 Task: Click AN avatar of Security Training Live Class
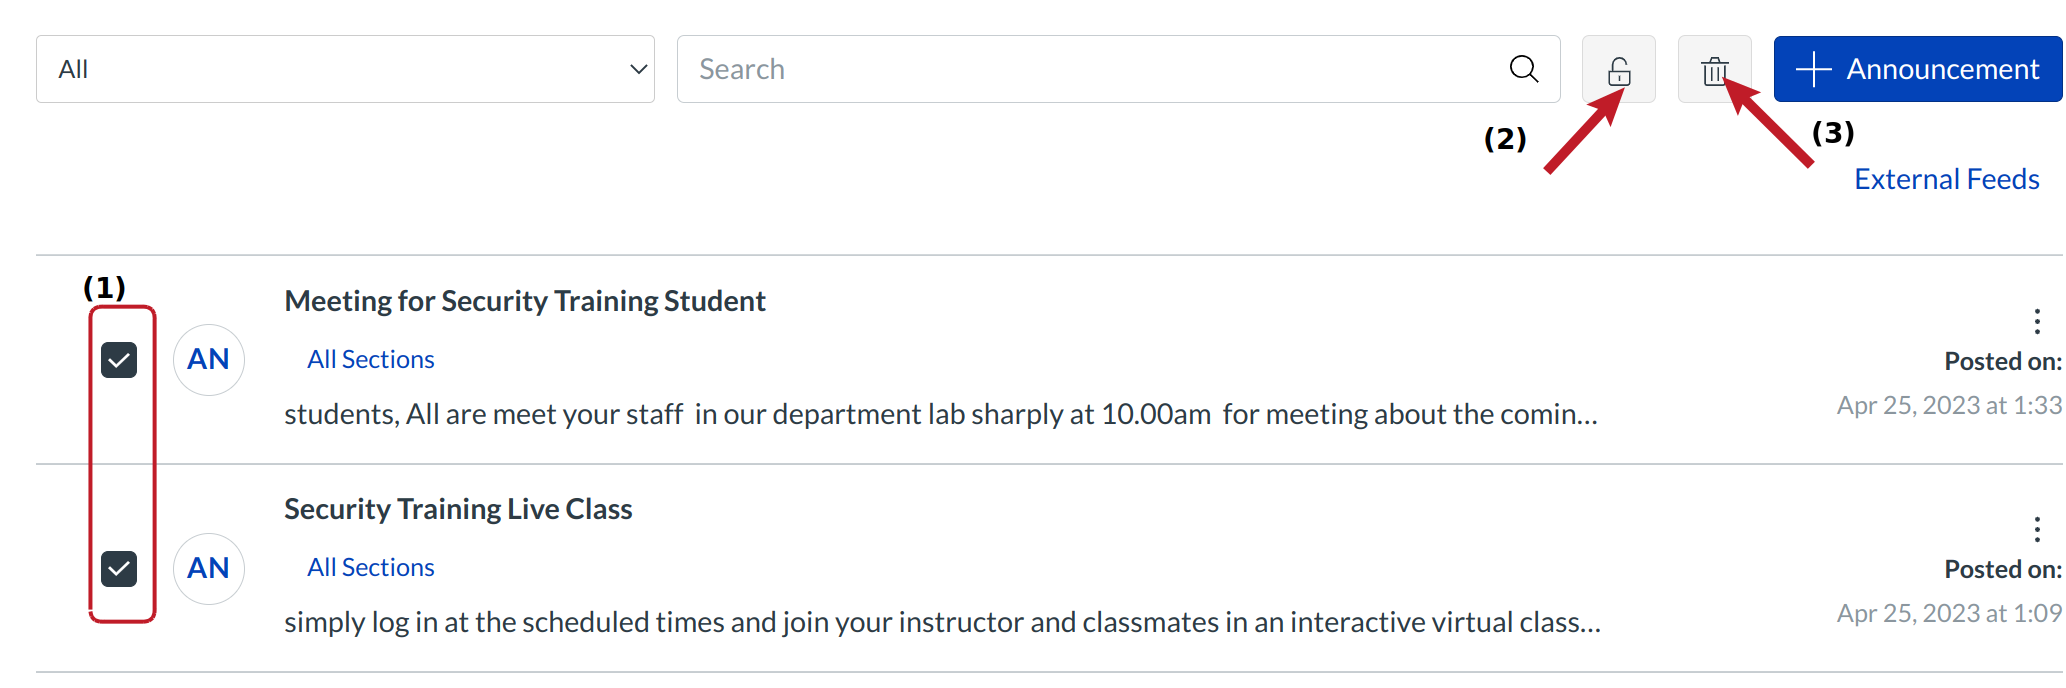coord(209,568)
